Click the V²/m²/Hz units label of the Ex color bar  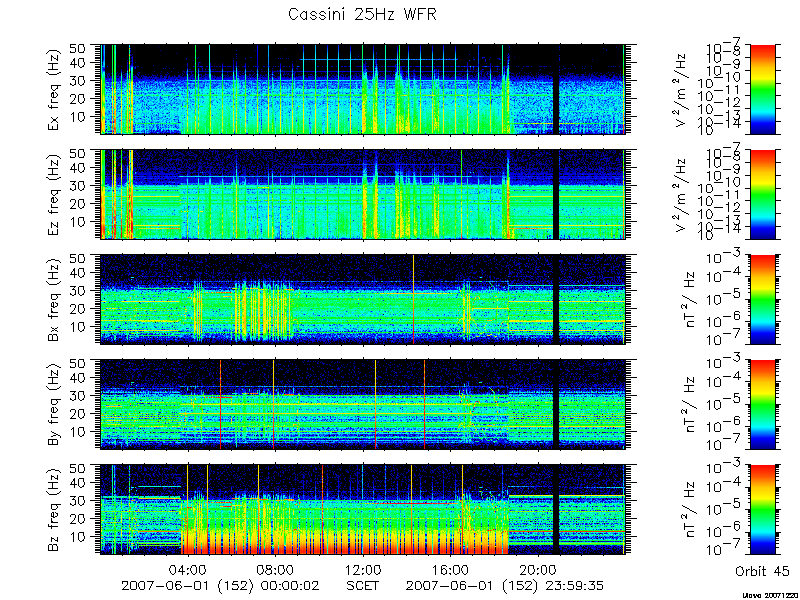click(683, 90)
